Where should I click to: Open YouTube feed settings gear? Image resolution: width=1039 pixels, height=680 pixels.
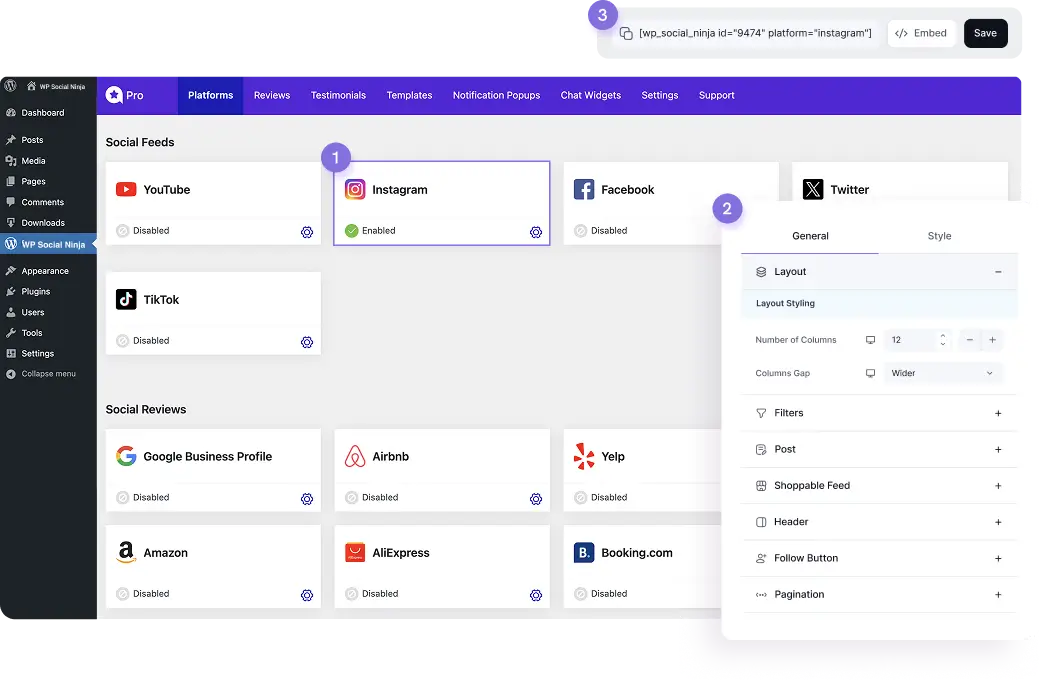tap(307, 232)
